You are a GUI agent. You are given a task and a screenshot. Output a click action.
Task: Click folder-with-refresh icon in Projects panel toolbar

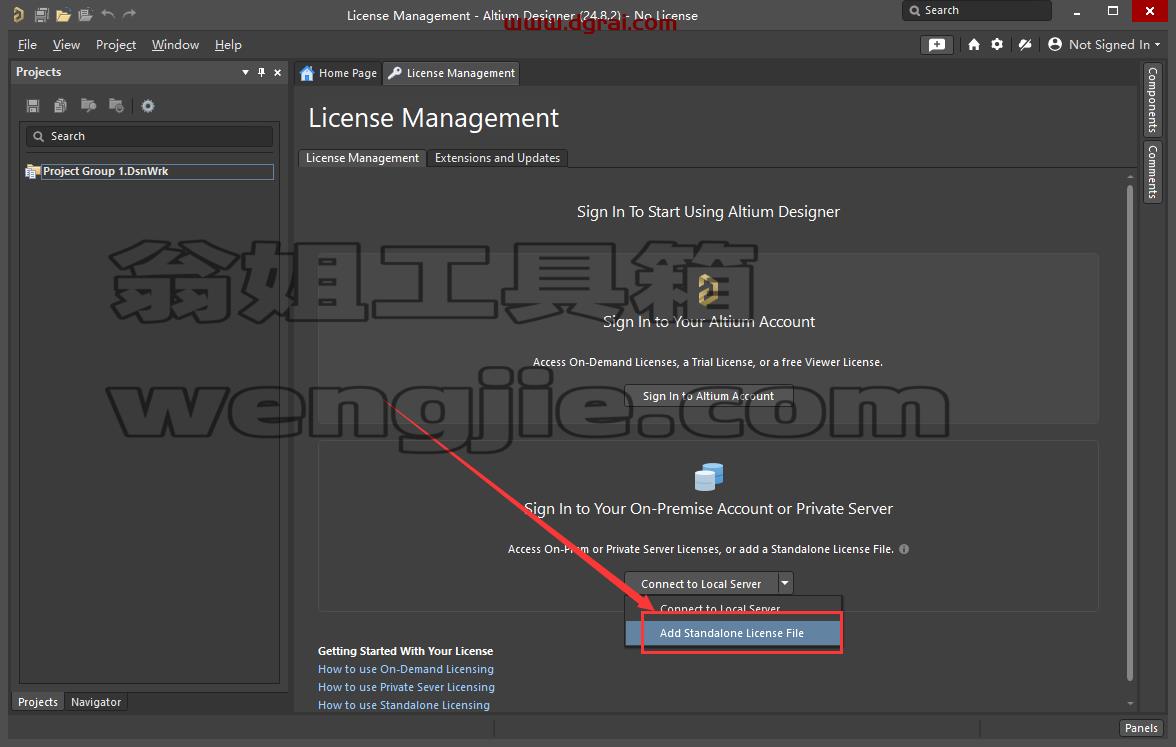click(116, 106)
